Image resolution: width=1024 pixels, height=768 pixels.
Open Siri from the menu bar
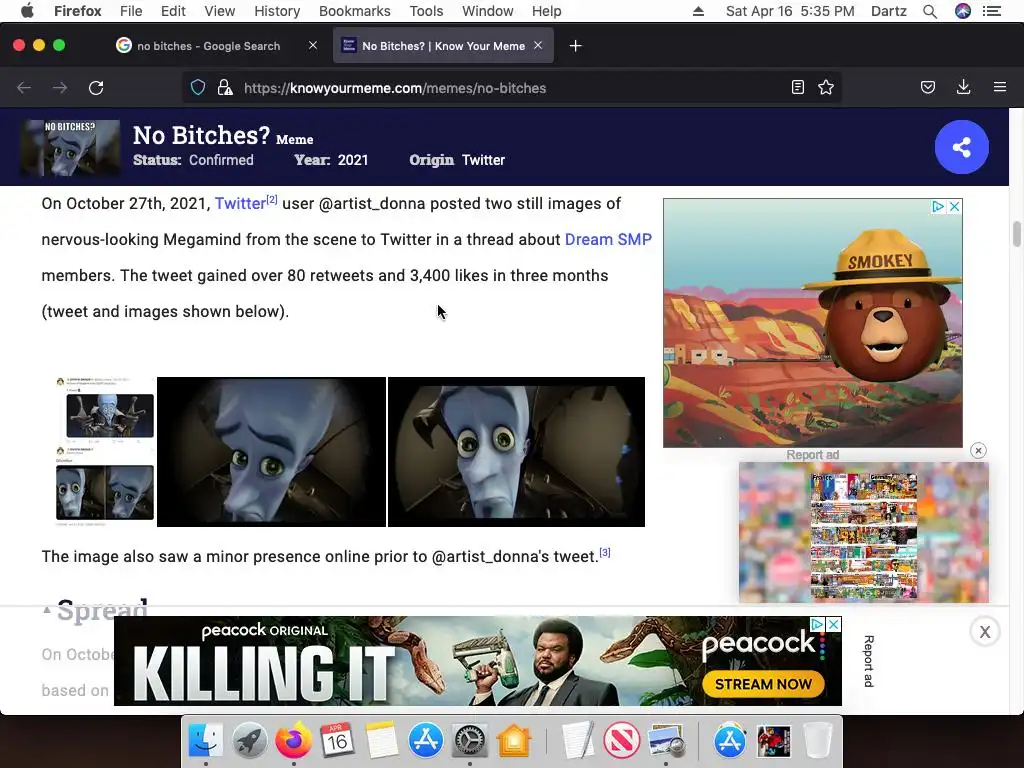[x=963, y=11]
